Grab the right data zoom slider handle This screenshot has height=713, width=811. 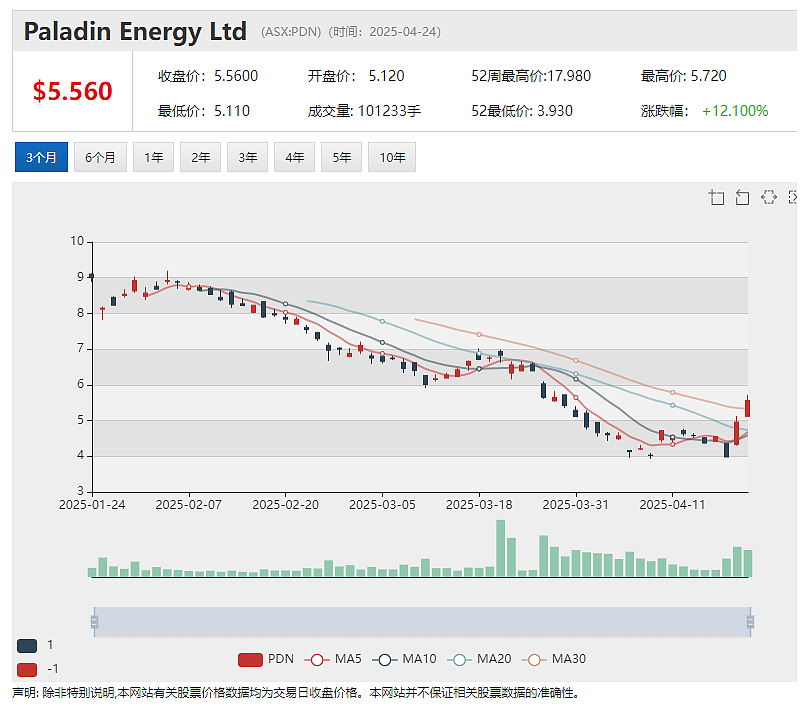coord(750,621)
